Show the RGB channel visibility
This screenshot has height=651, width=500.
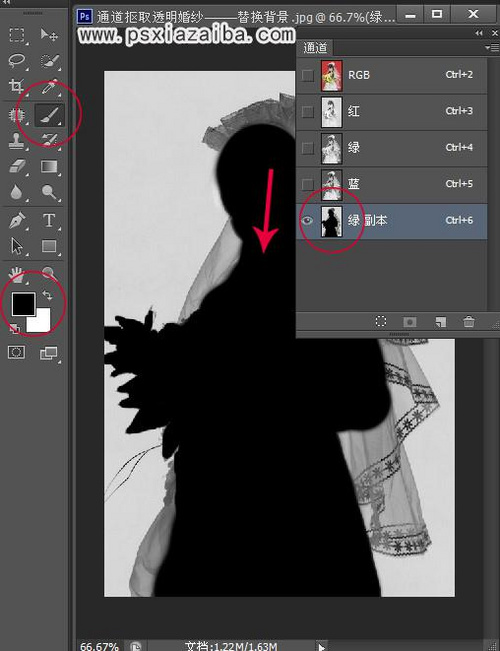click(x=307, y=75)
